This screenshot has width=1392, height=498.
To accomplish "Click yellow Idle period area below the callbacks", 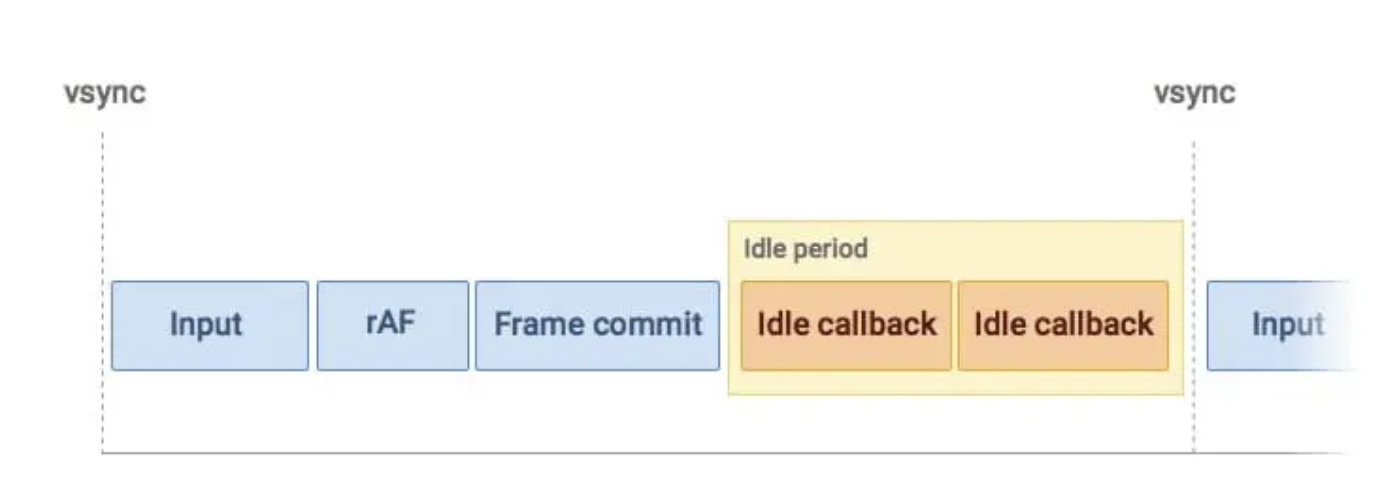I will tap(955, 383).
